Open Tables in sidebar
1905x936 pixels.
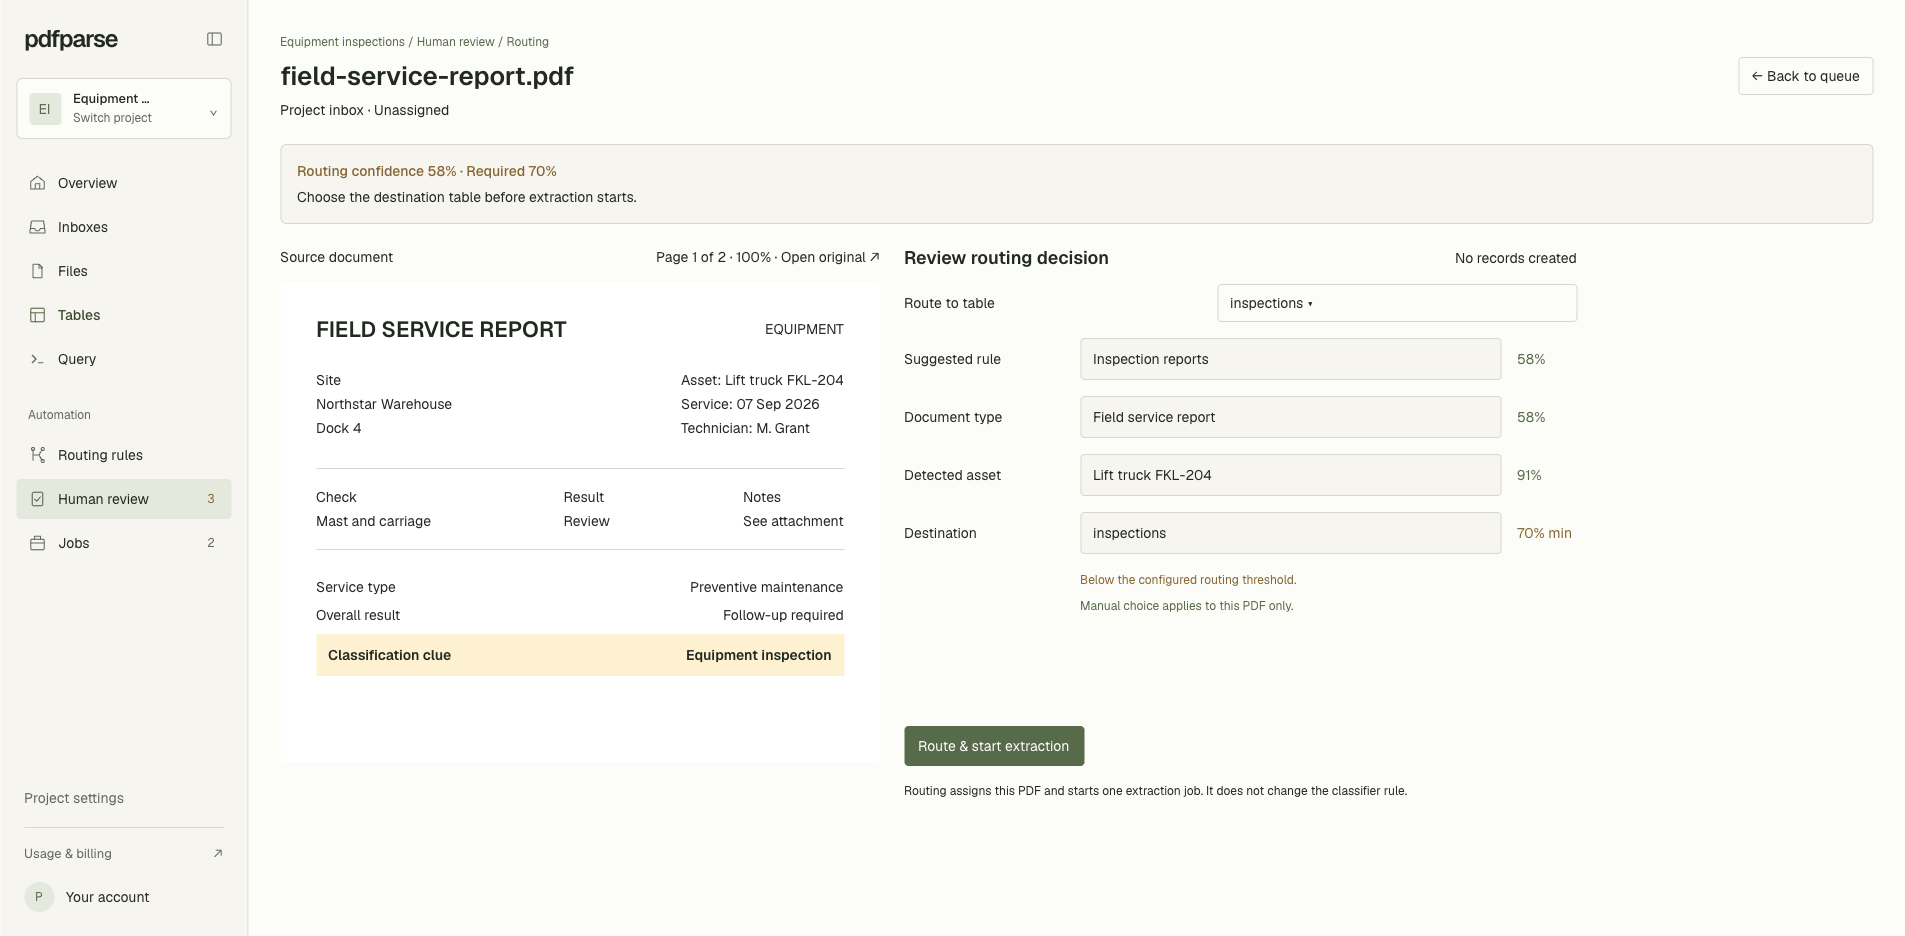pos(124,315)
